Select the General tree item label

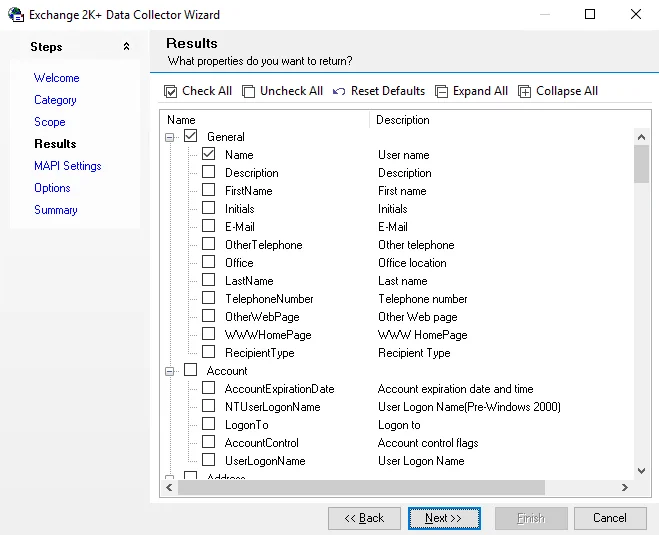226,137
